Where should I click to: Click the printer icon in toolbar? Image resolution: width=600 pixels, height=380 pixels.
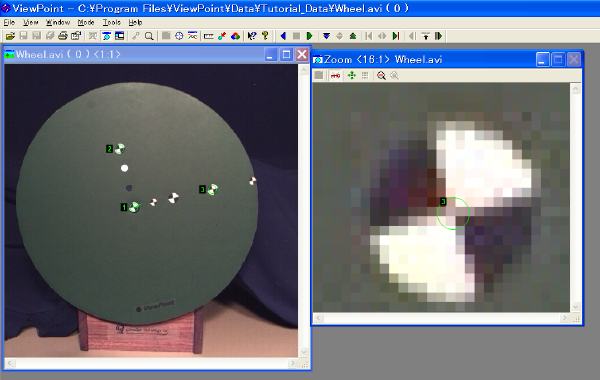click(63, 36)
